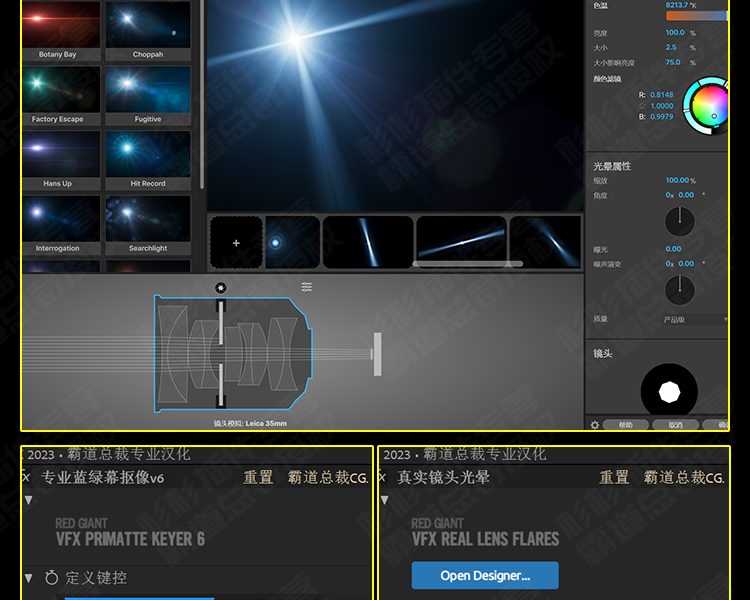Click the 噪声演变 rotation dial
750x600 pixels.
click(x=680, y=290)
